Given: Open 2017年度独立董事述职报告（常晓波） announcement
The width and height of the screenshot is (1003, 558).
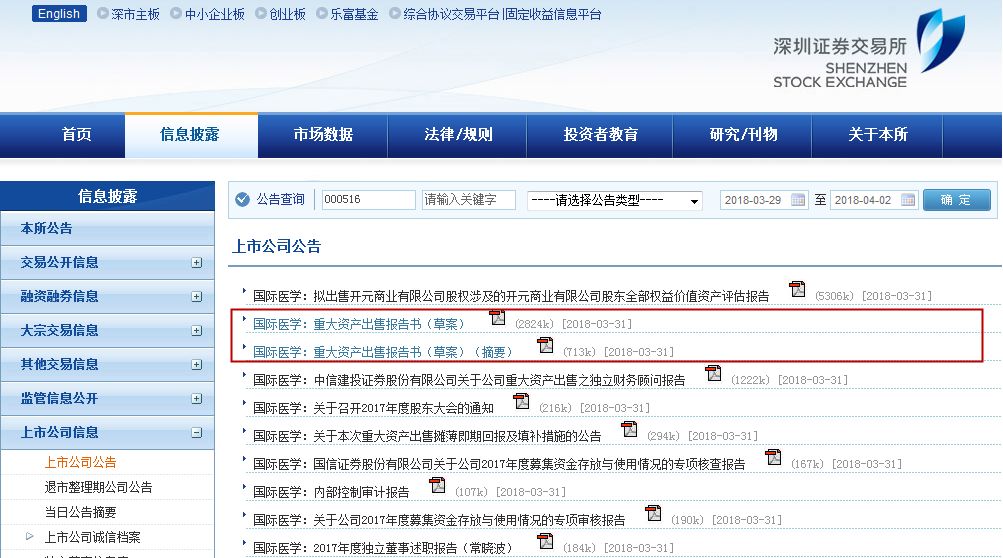Looking at the screenshot, I should coord(383,548).
